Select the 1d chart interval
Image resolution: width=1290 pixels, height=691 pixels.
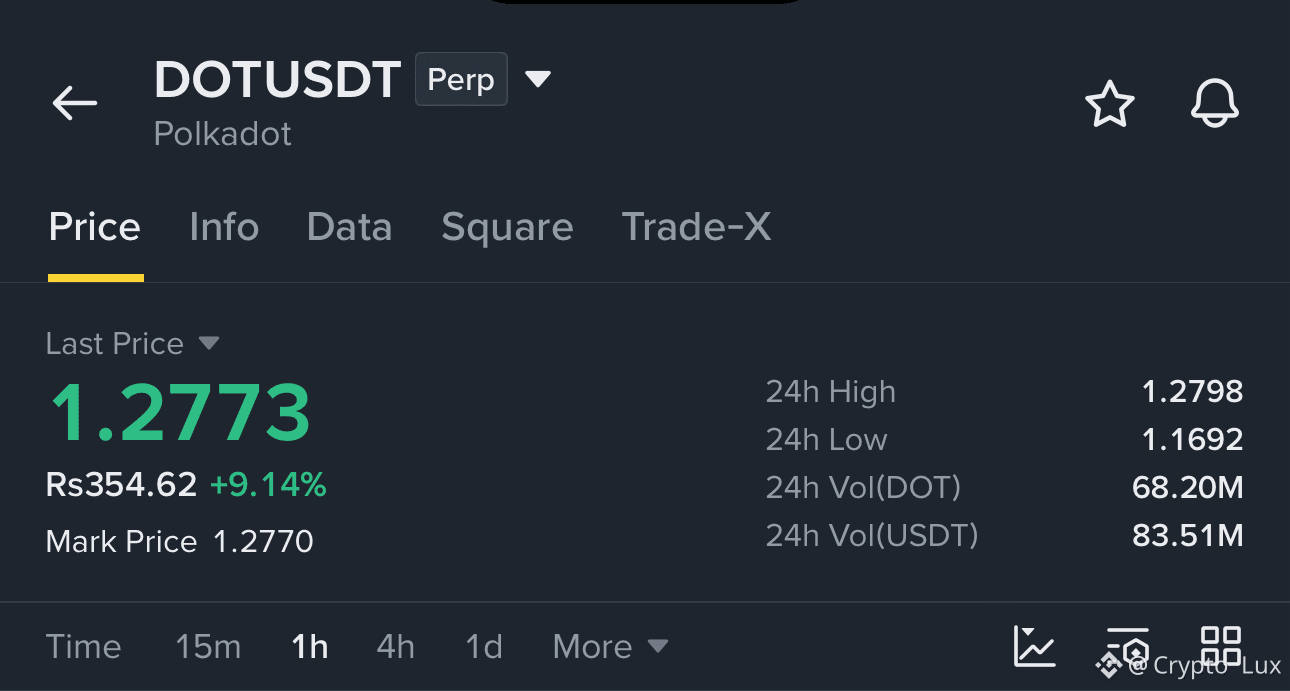click(484, 647)
